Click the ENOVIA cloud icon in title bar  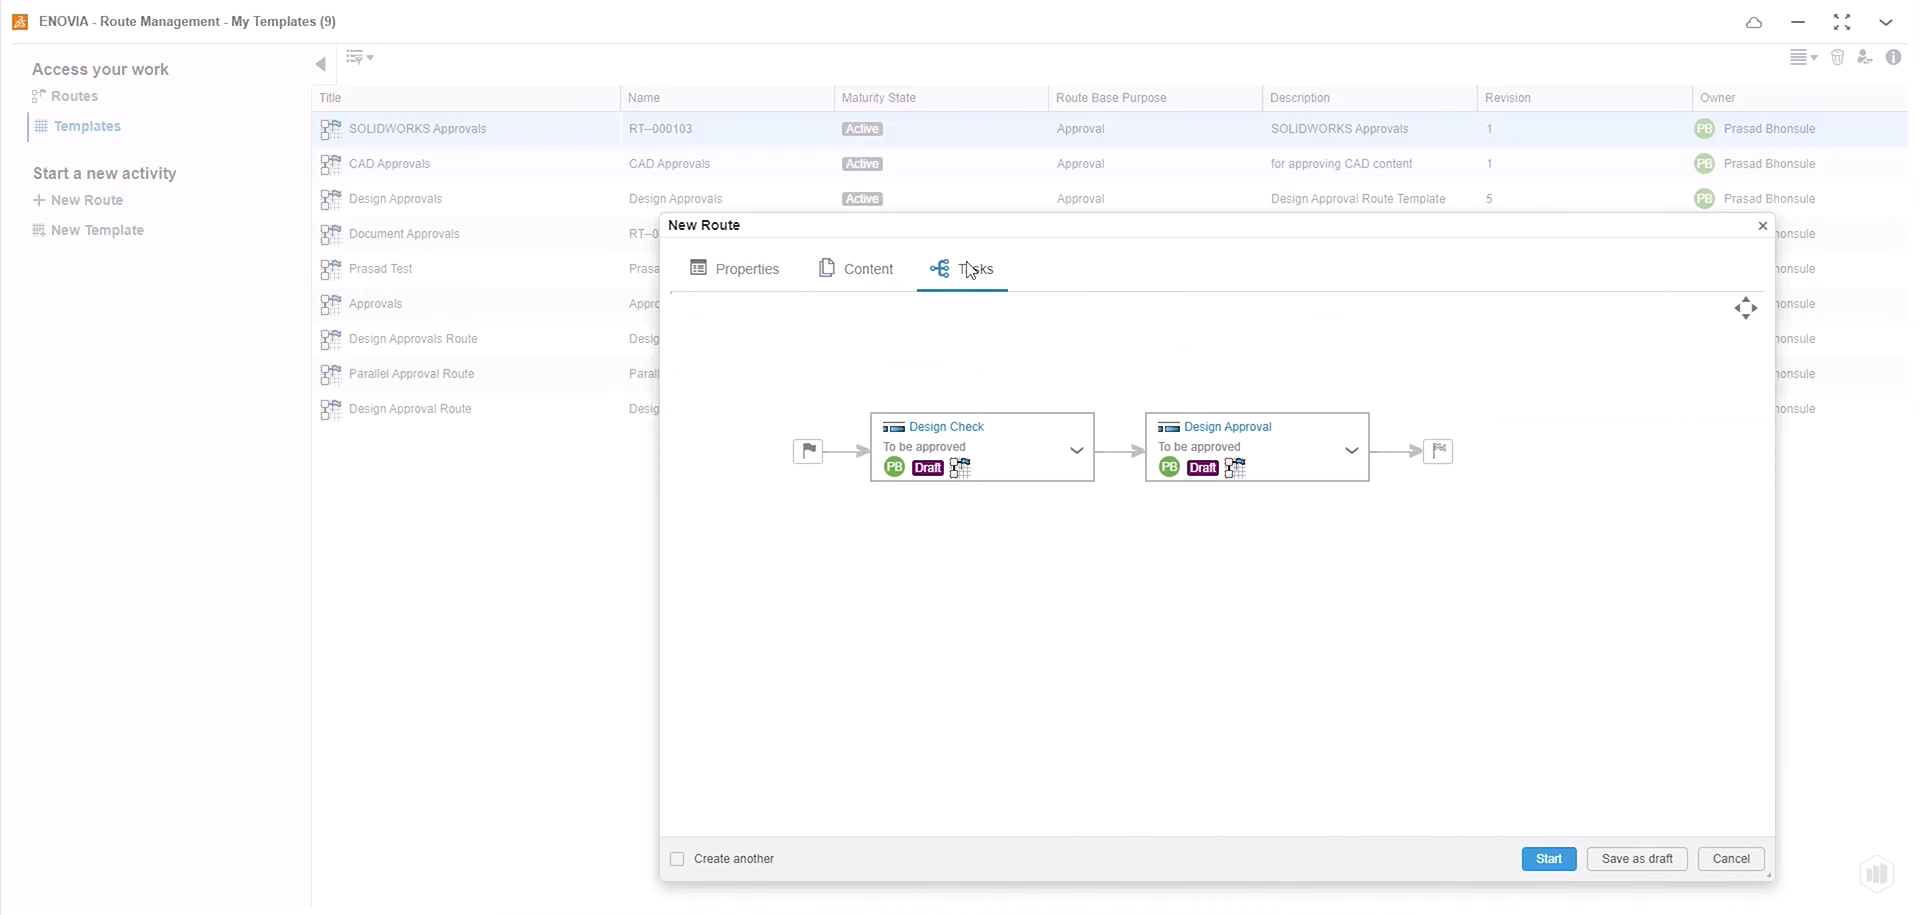(x=1755, y=22)
